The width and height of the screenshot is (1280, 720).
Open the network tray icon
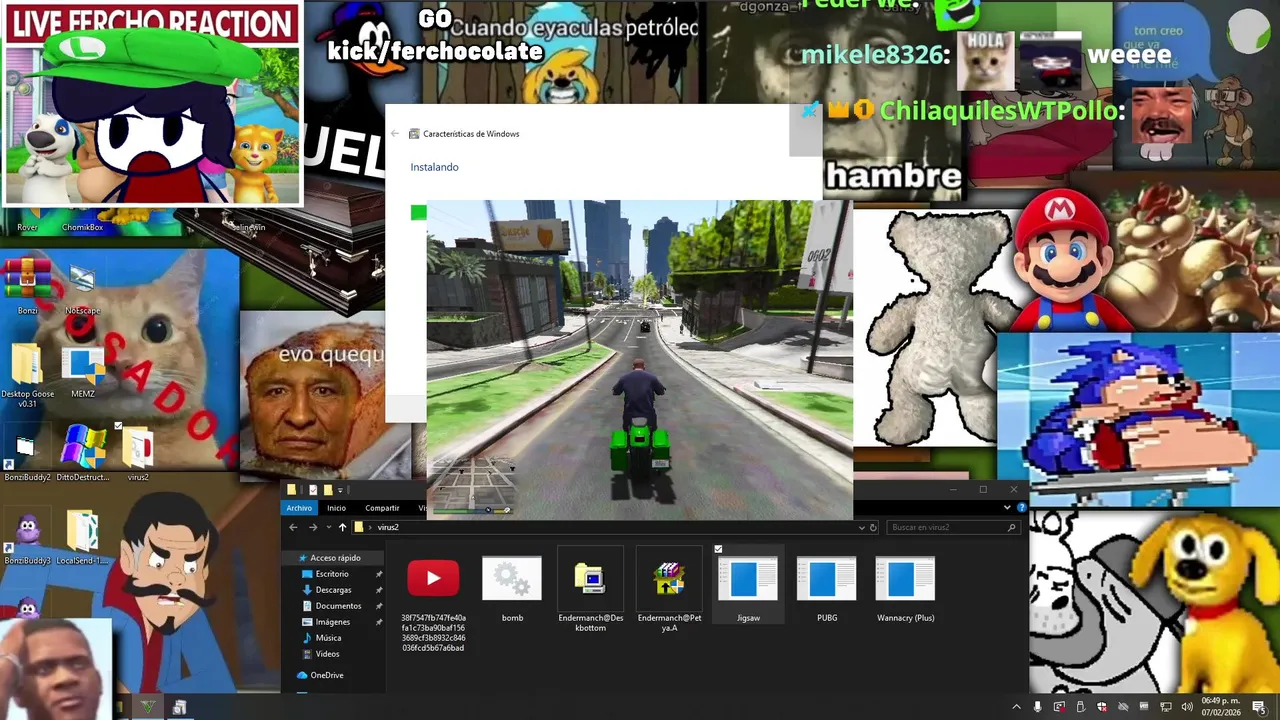(x=1166, y=708)
